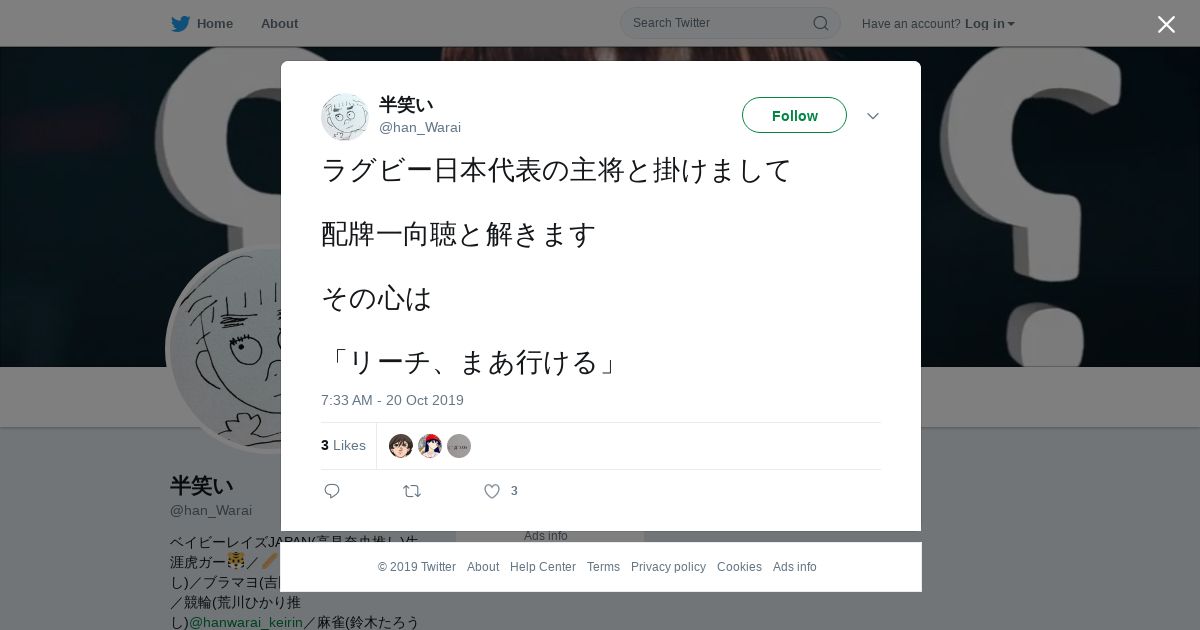The height and width of the screenshot is (630, 1200).
Task: Open the About tab in top bar
Action: coord(279,23)
